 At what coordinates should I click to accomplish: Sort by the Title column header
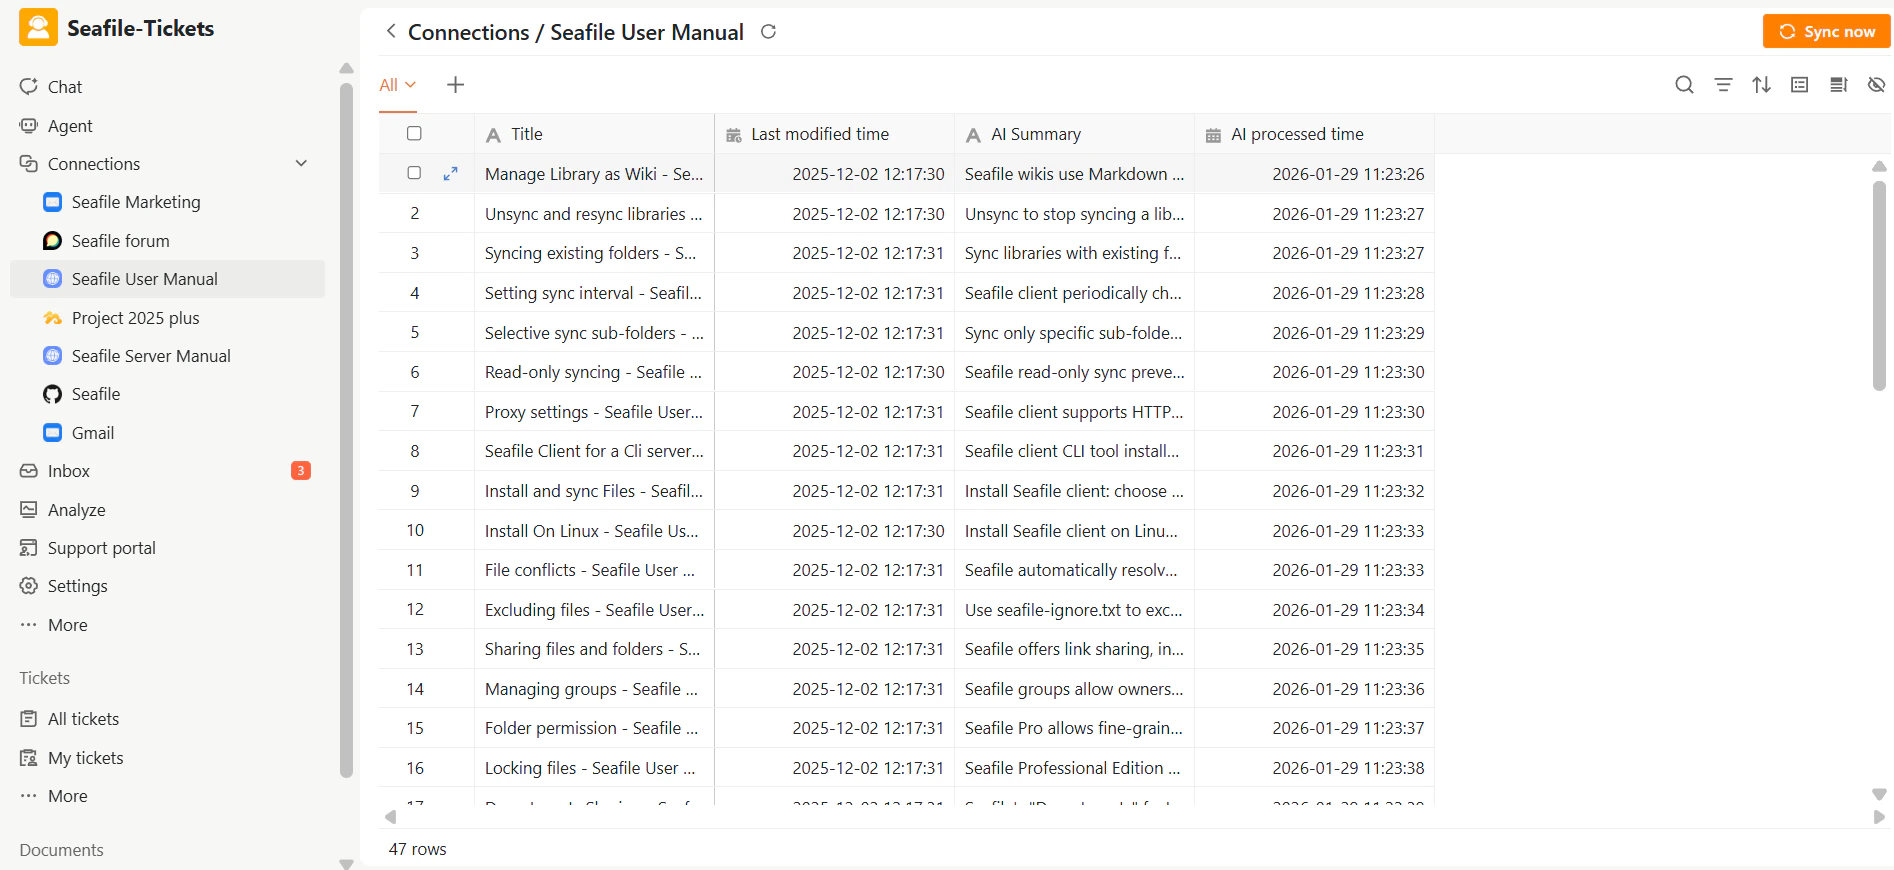coord(594,134)
